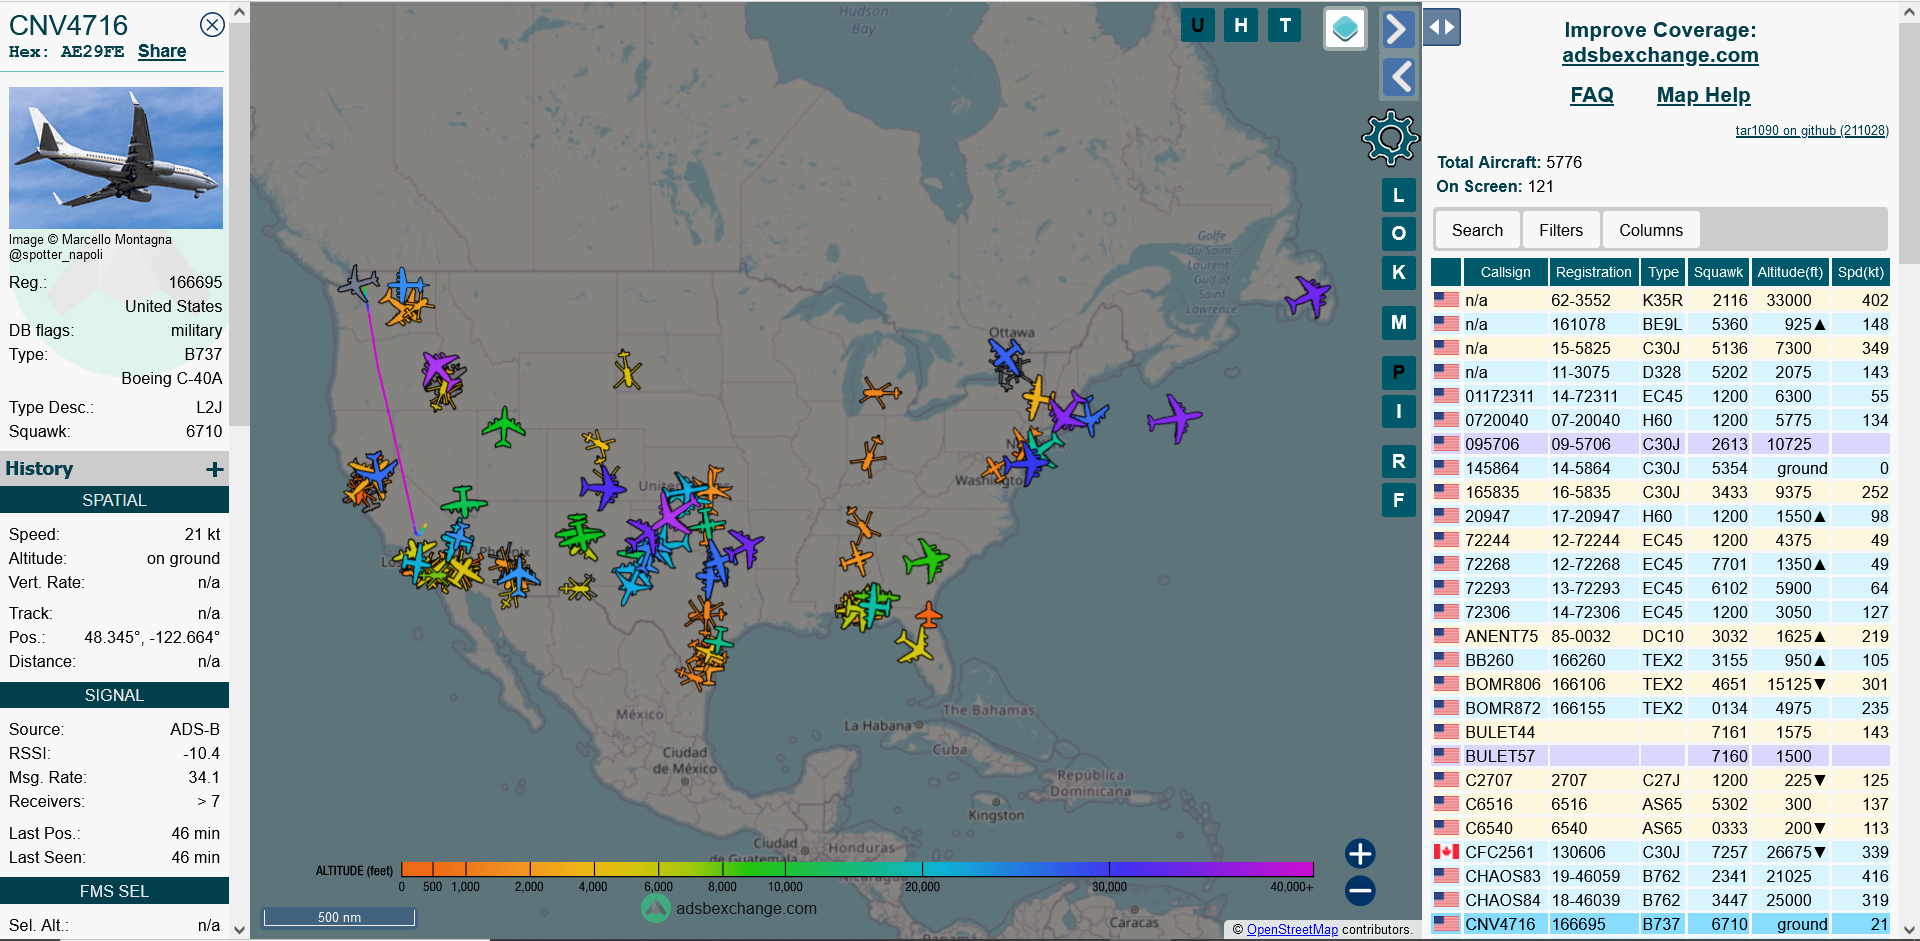Toggle the H map button

click(x=1241, y=26)
